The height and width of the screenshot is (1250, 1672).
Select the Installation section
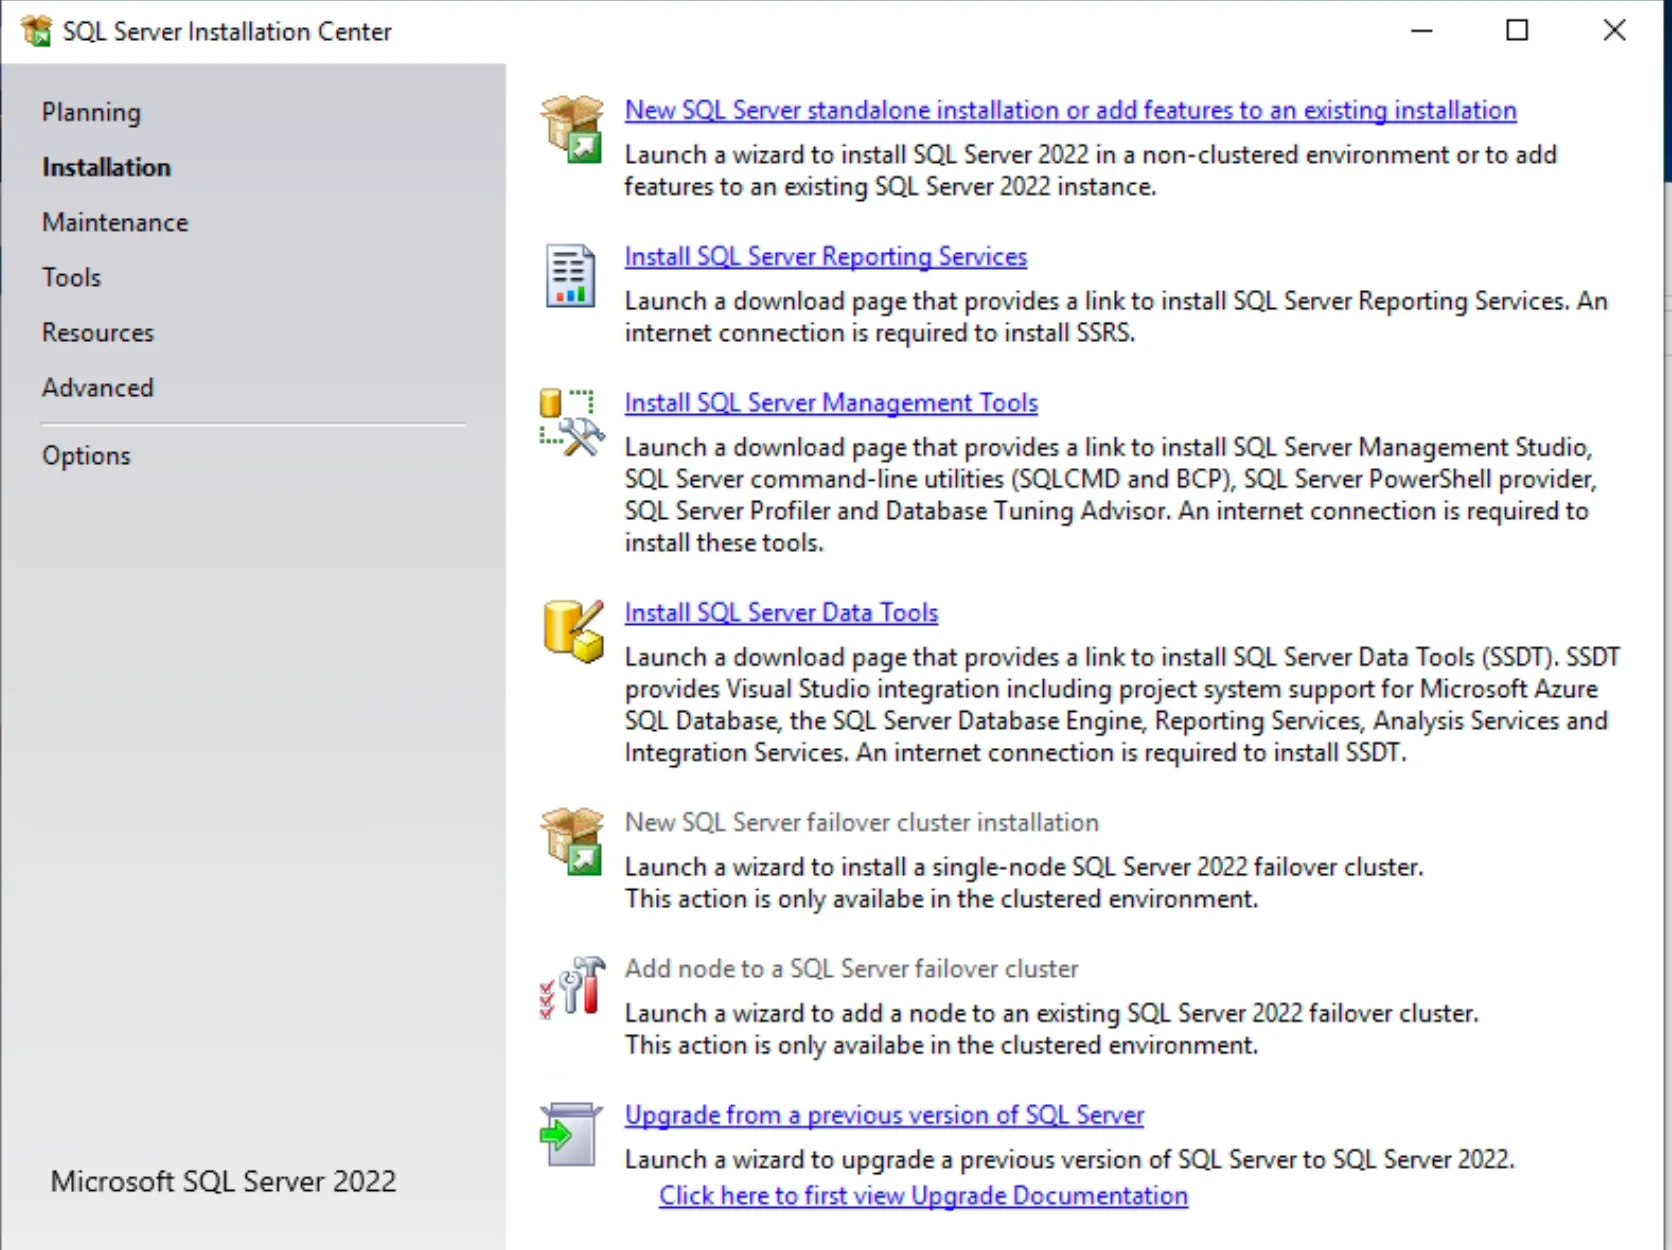(x=106, y=167)
